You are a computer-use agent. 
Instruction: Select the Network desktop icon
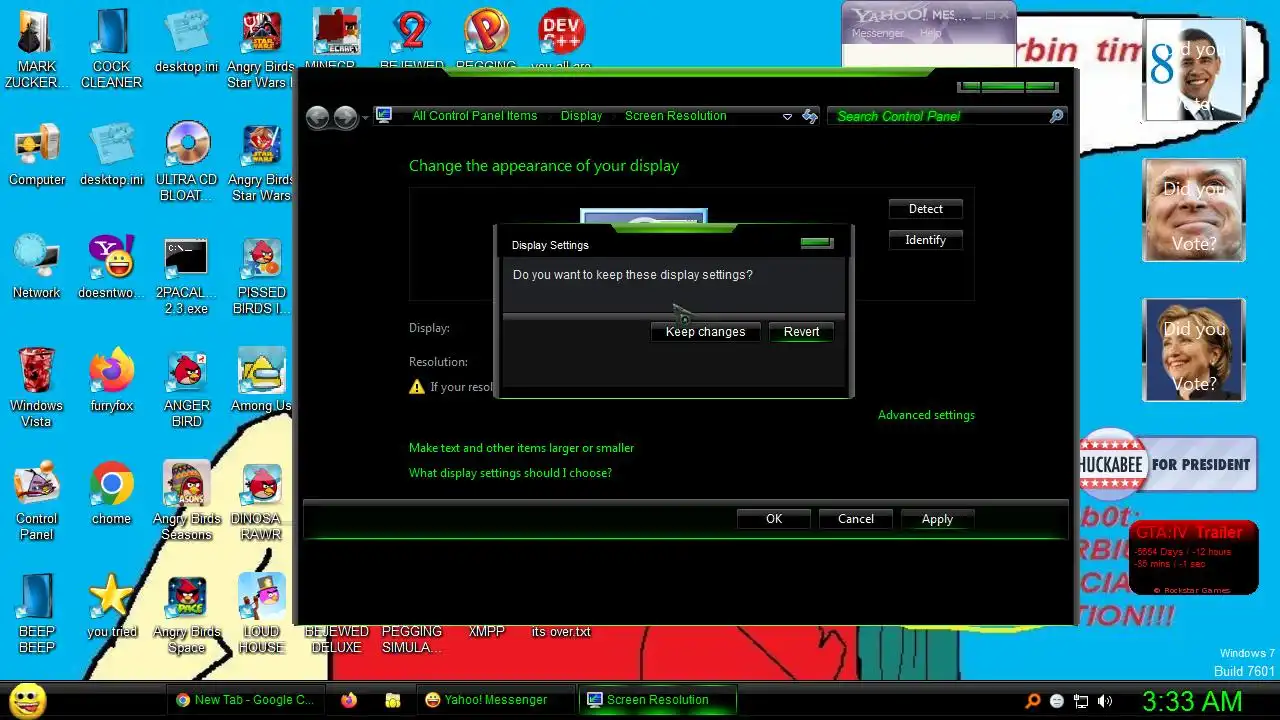coord(37,267)
